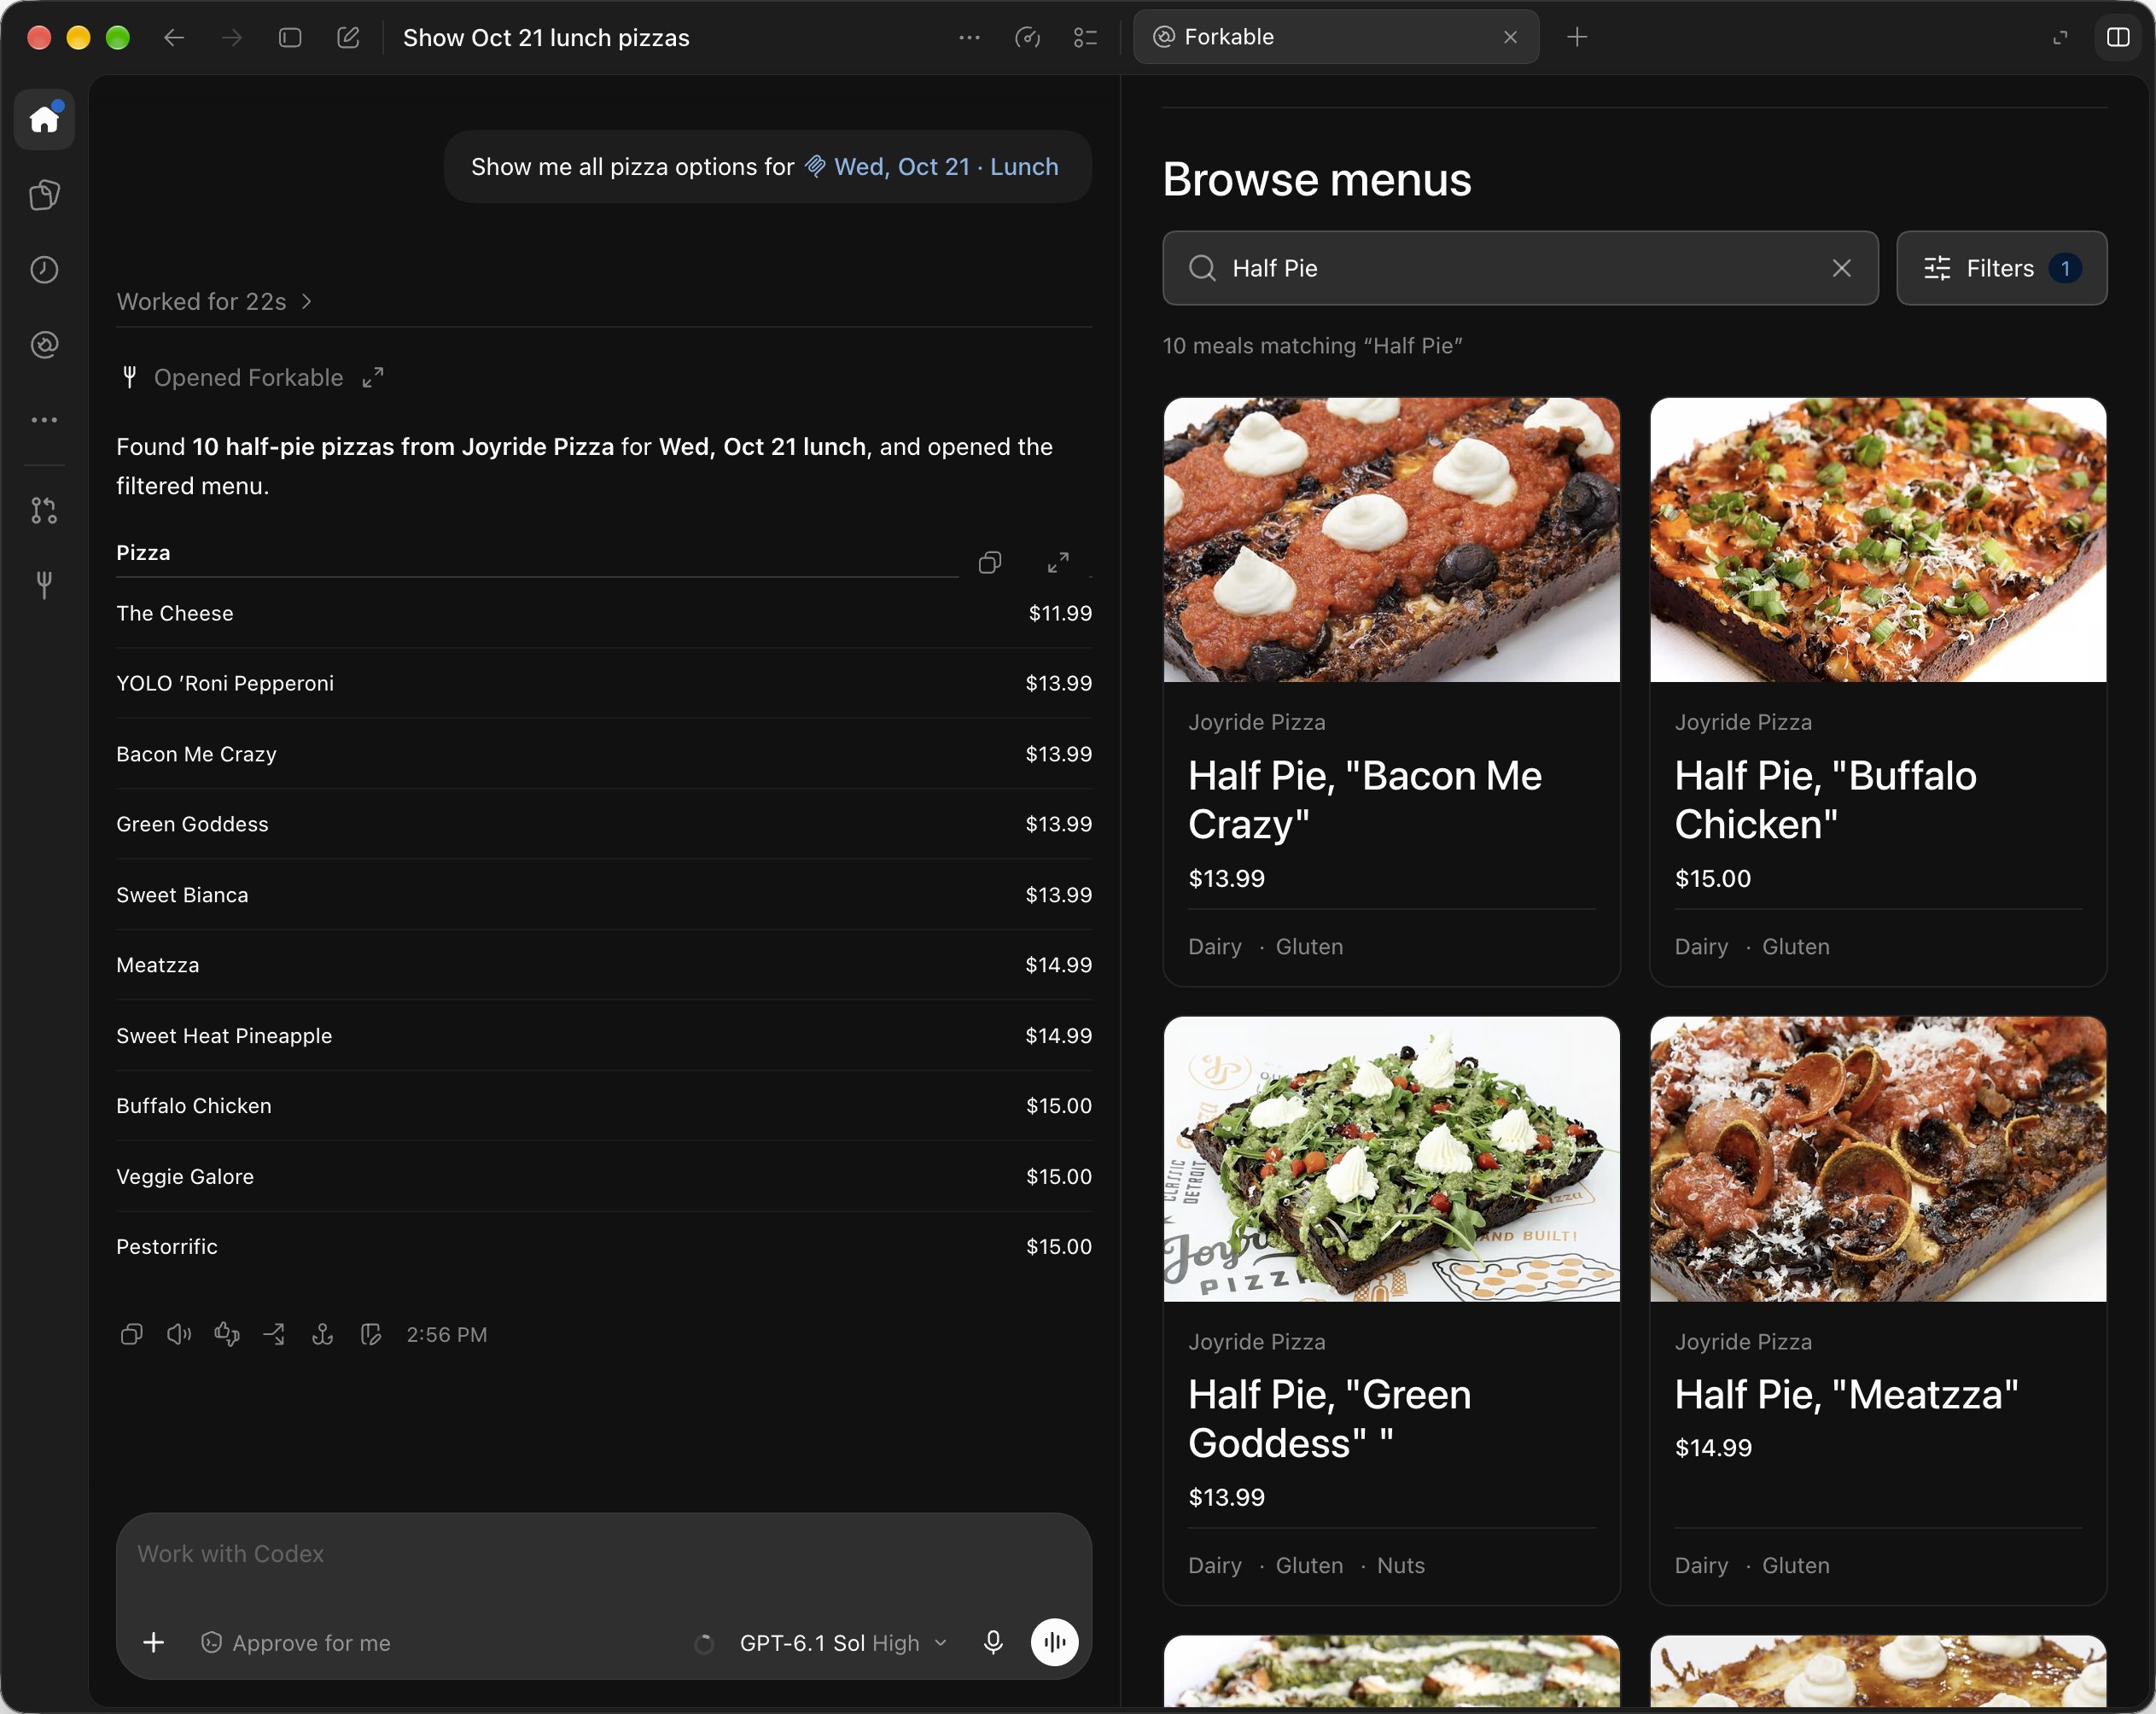This screenshot has height=1714, width=2156.
Task: Toggle the sidebar panel icon in title bar
Action: [290, 38]
